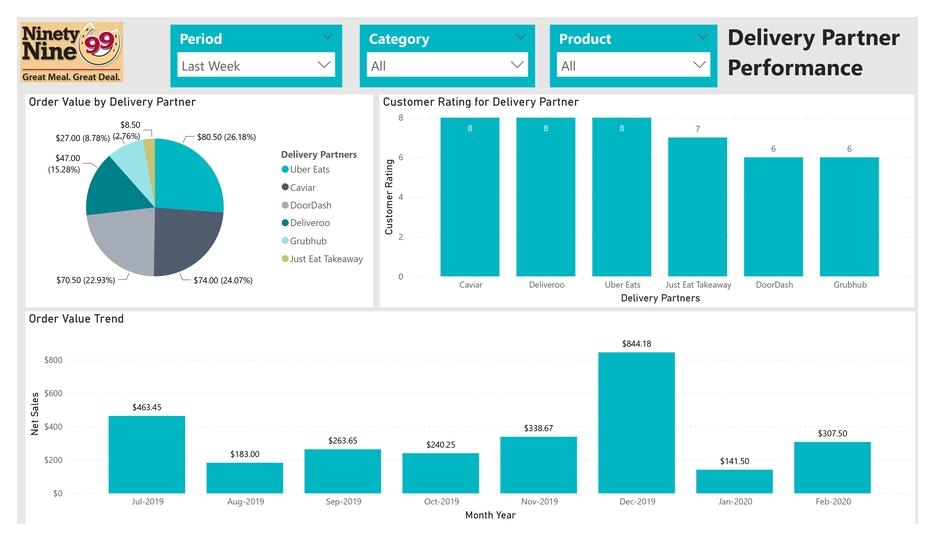Click the Just Eat Takeaway legend marker
Viewport: 935px width, 541px height.
pos(285,260)
